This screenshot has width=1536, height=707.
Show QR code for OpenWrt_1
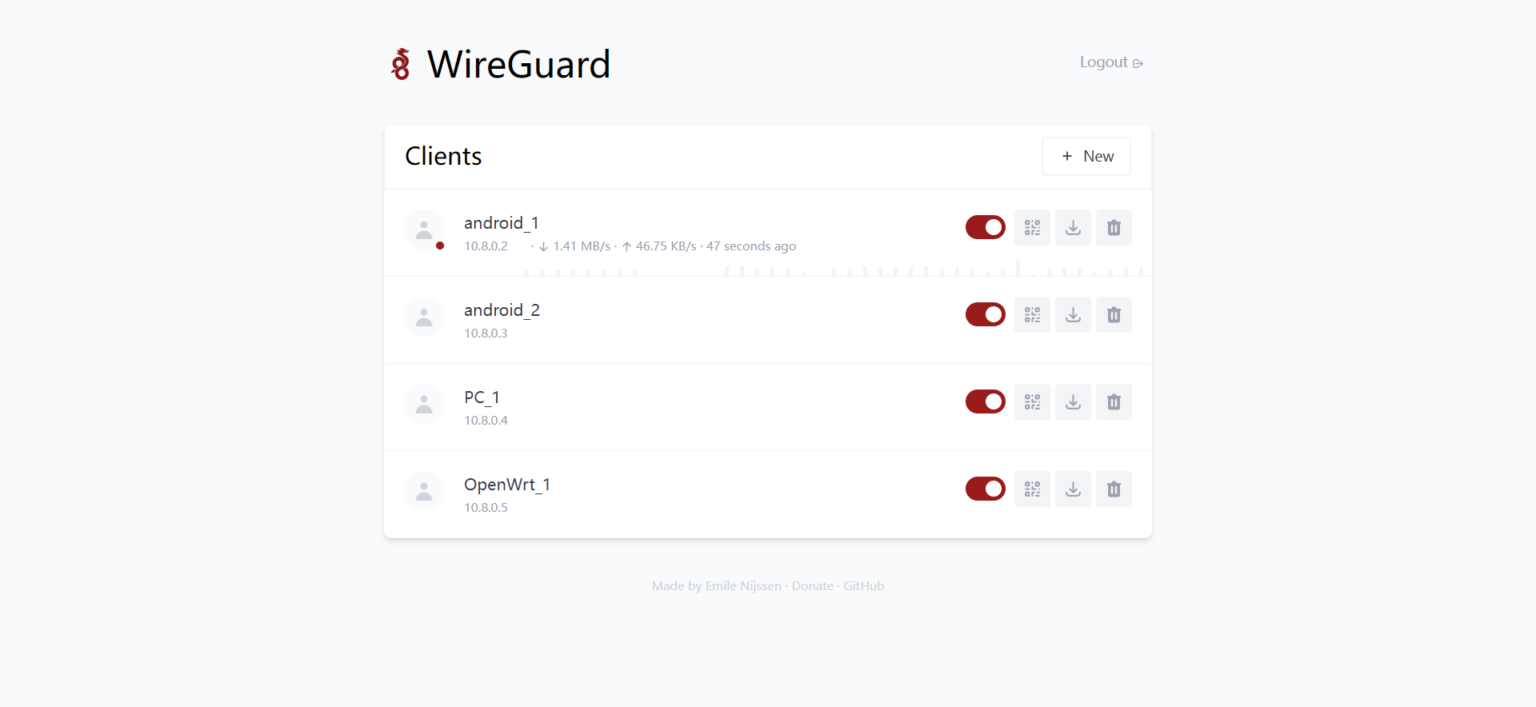(x=1032, y=489)
